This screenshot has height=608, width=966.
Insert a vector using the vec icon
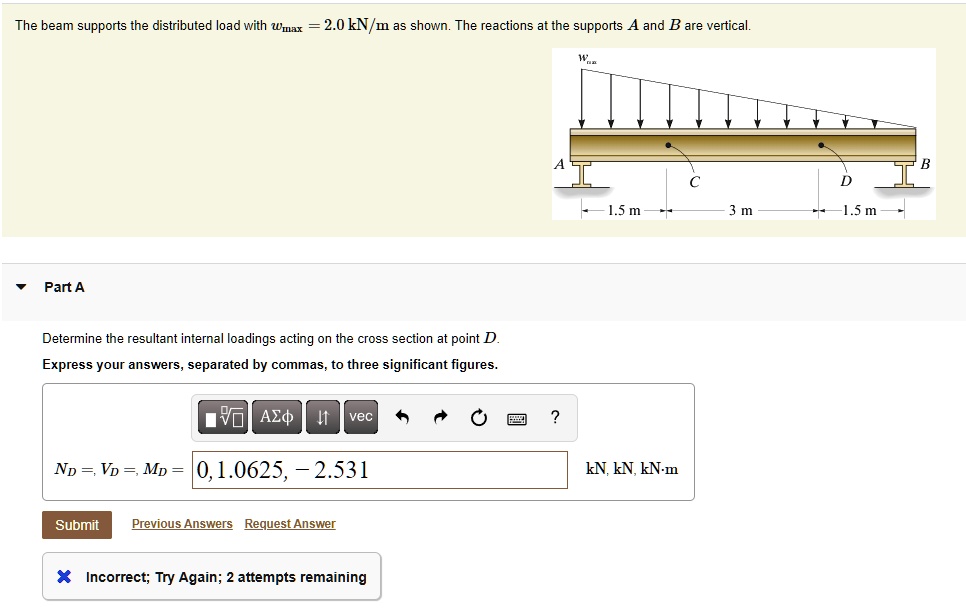coord(360,417)
